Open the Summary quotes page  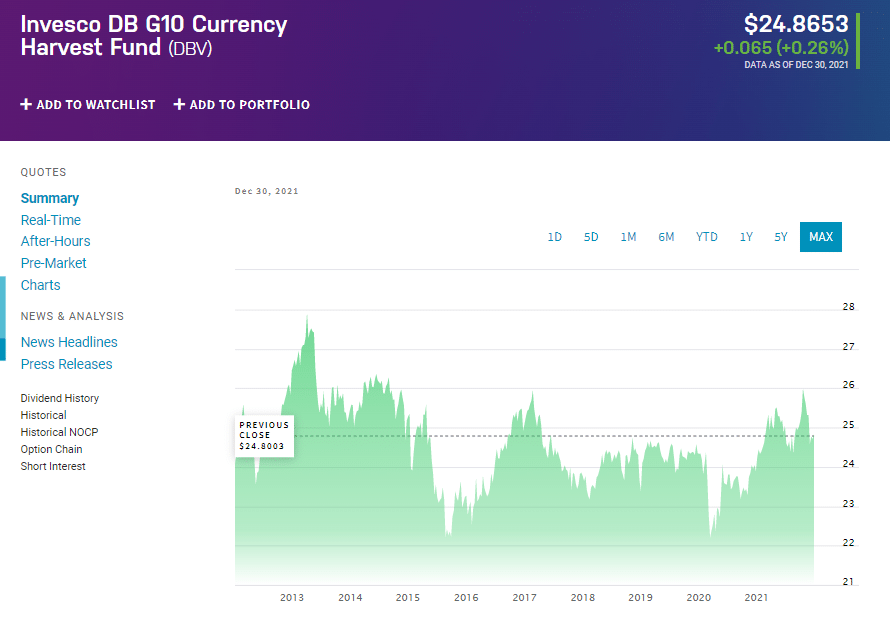pos(50,199)
